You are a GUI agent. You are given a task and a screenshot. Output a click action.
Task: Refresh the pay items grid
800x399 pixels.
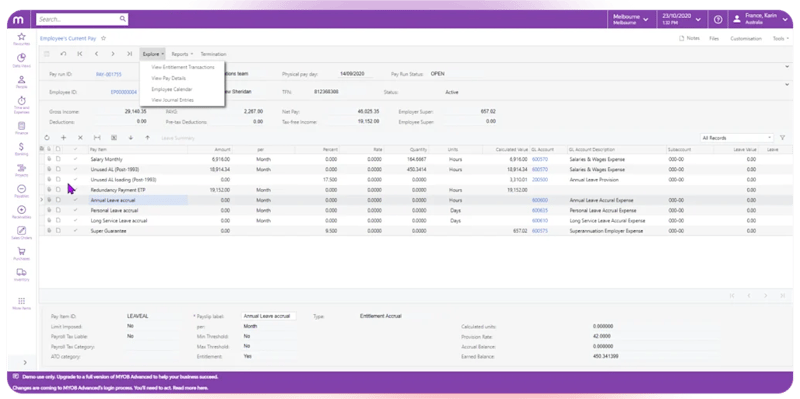pyautogui.click(x=47, y=138)
